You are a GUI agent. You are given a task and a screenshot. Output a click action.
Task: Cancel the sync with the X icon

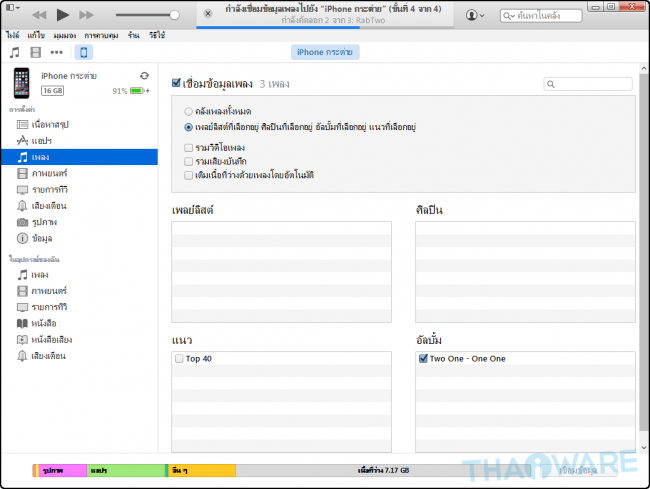pos(208,13)
